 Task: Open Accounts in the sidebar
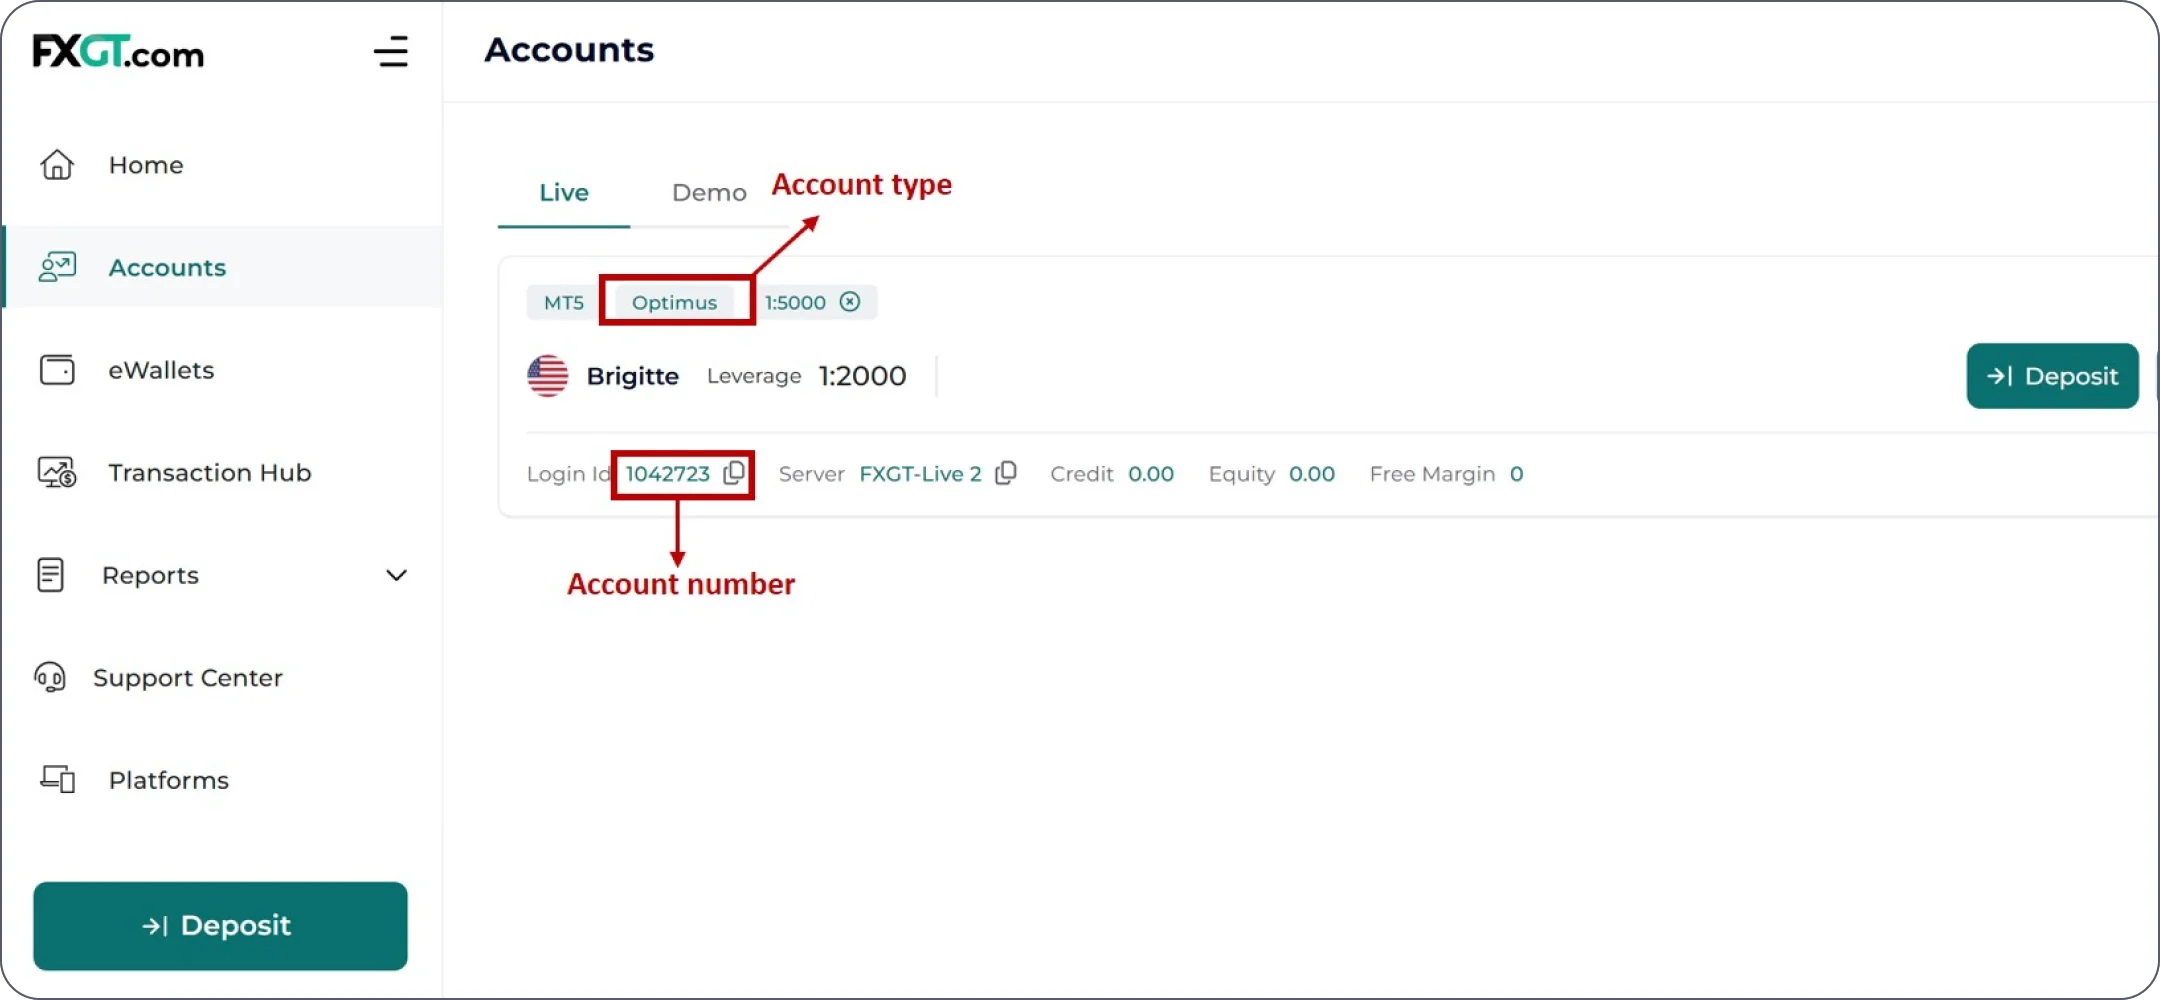point(167,268)
